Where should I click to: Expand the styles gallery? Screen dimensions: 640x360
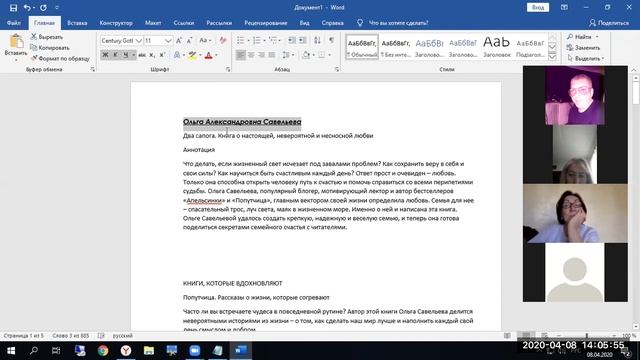(552, 57)
